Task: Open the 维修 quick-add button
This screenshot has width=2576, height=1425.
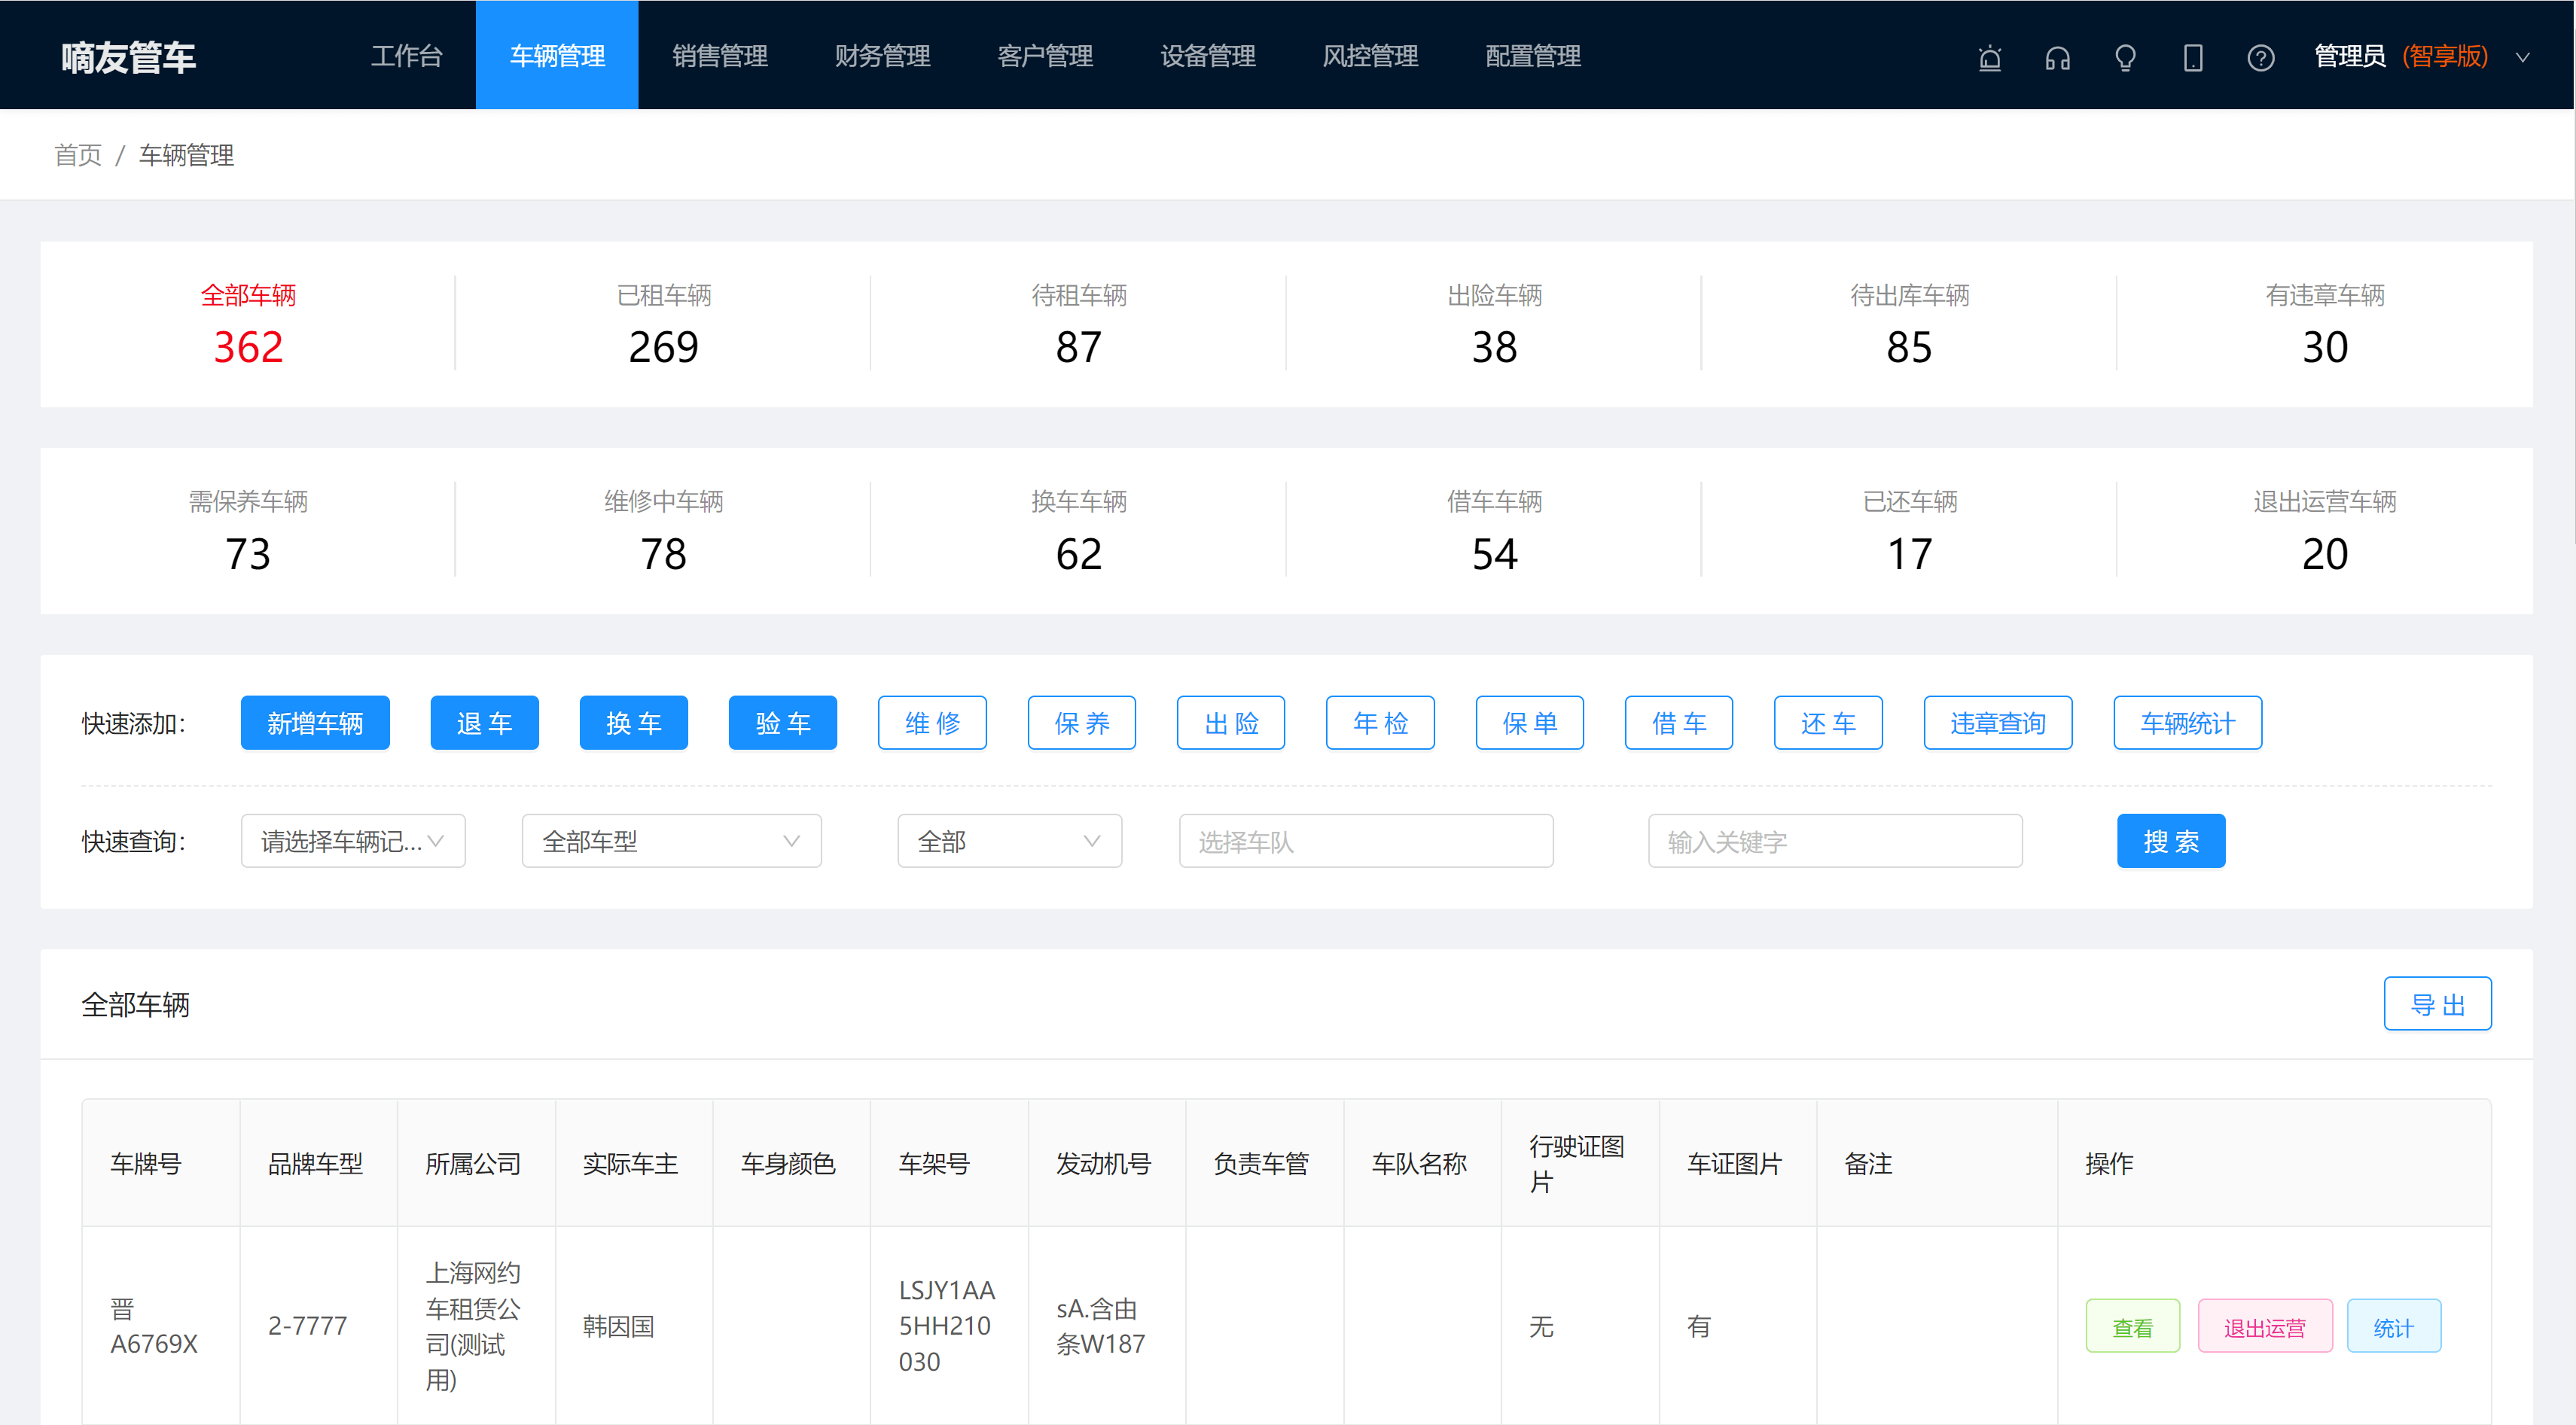Action: click(x=933, y=722)
